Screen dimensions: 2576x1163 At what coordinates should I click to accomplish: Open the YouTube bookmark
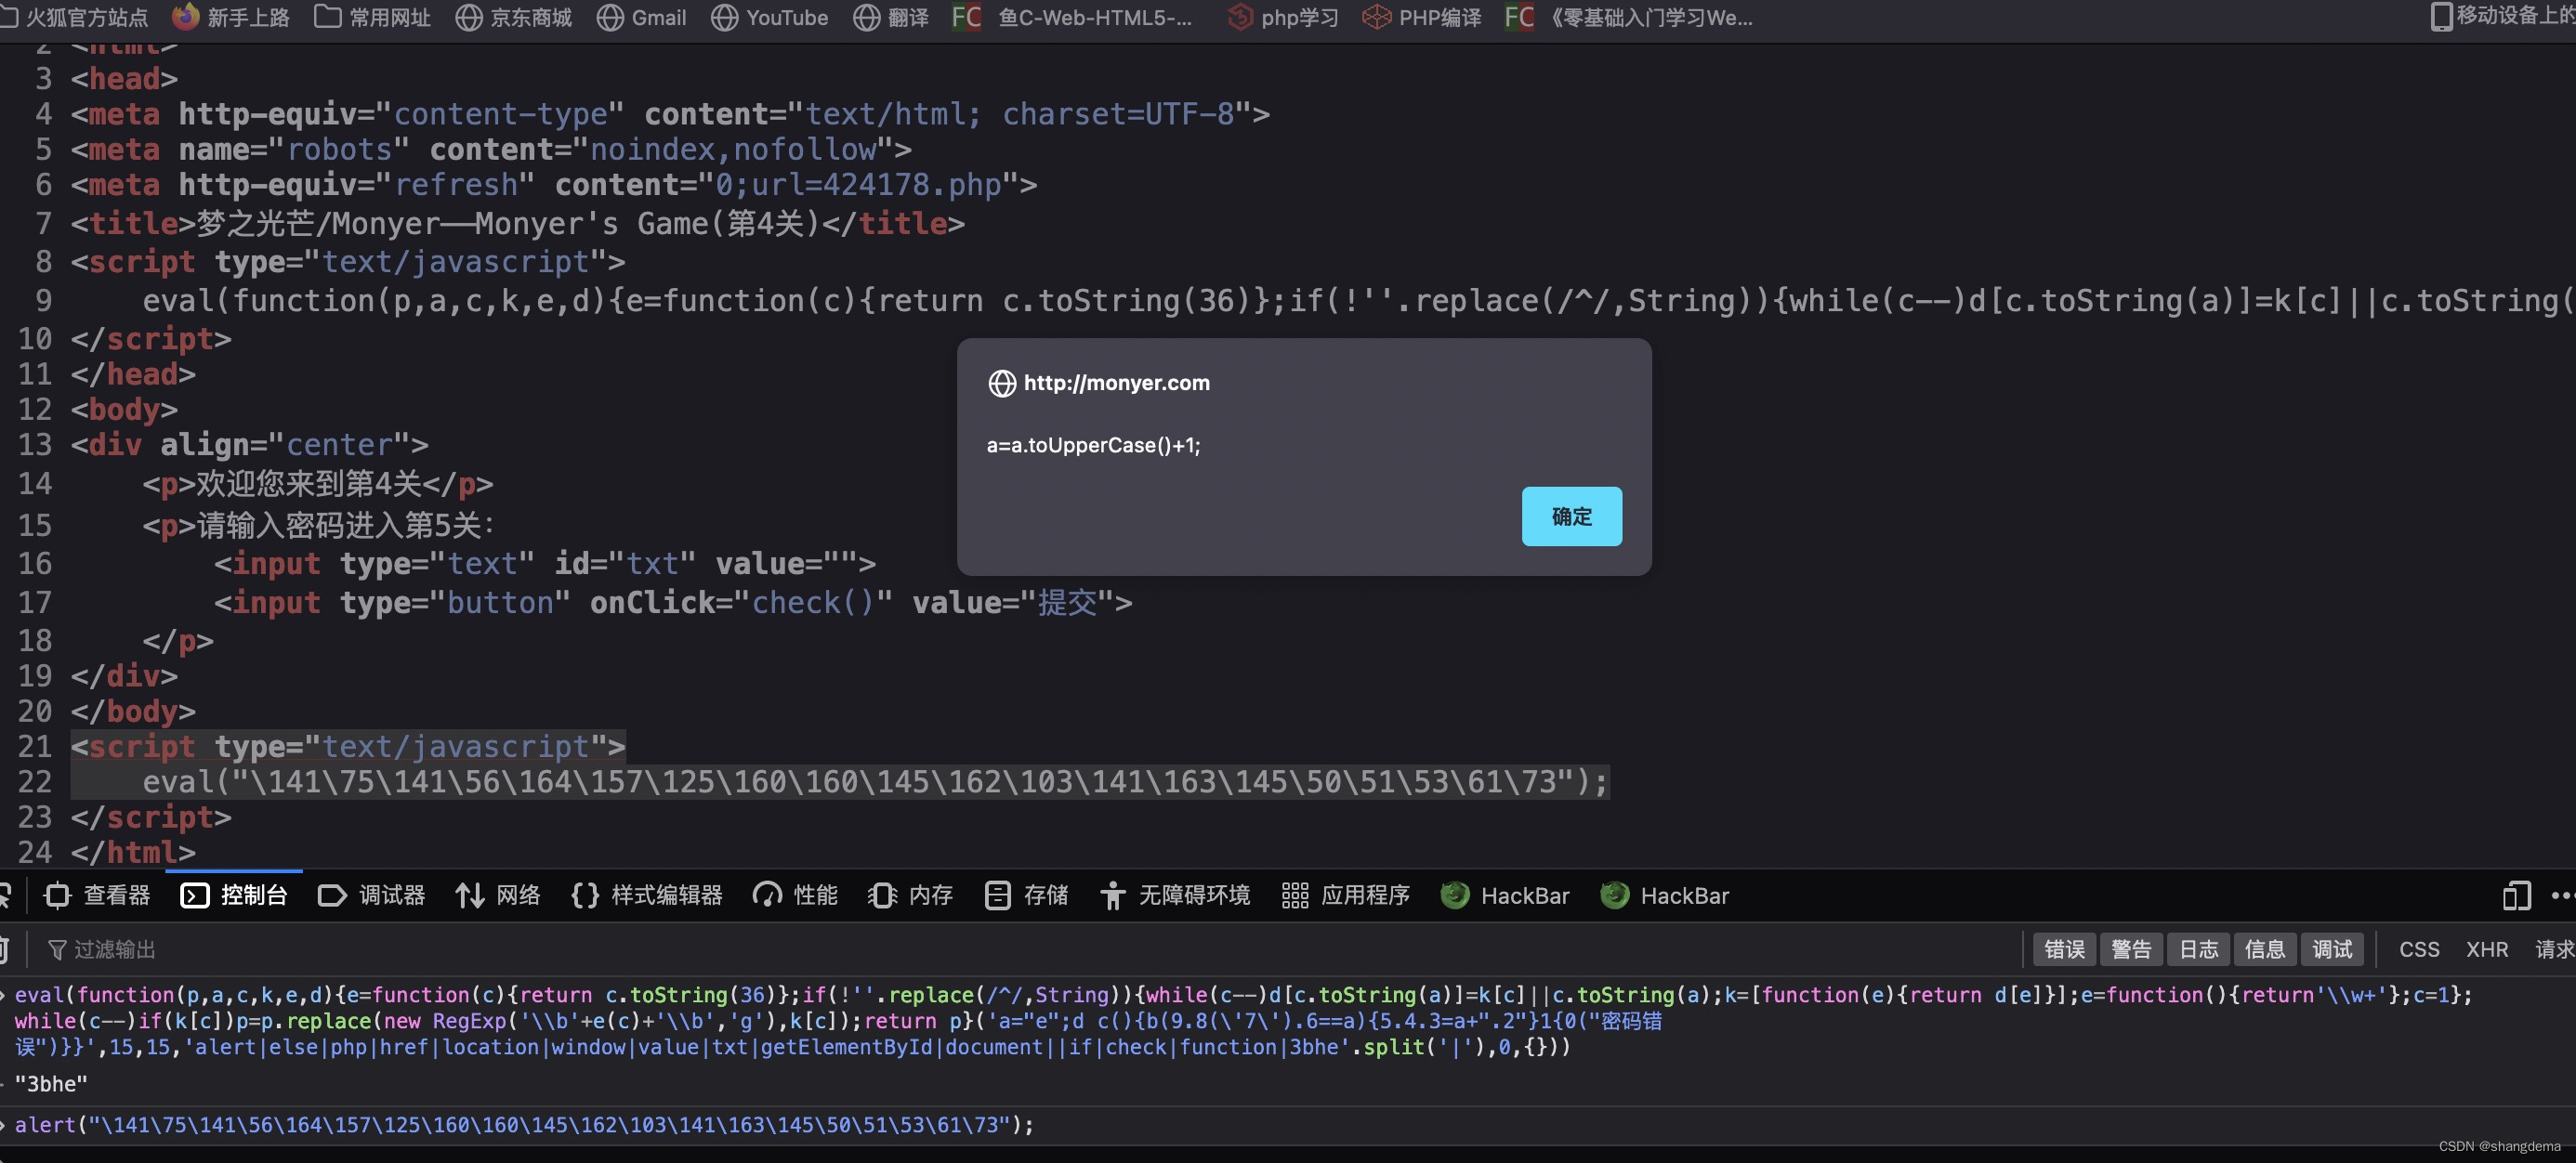click(770, 17)
